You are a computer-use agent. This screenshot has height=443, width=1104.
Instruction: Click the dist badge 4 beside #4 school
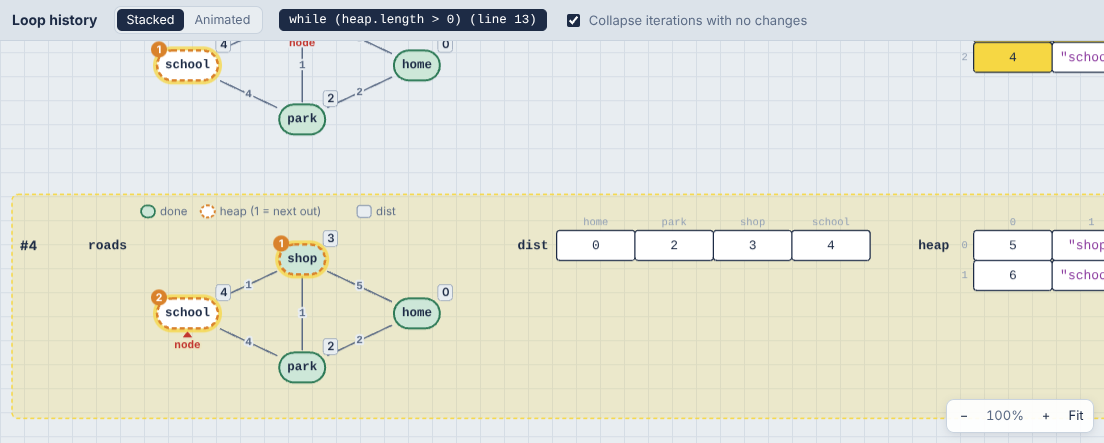[x=223, y=292]
